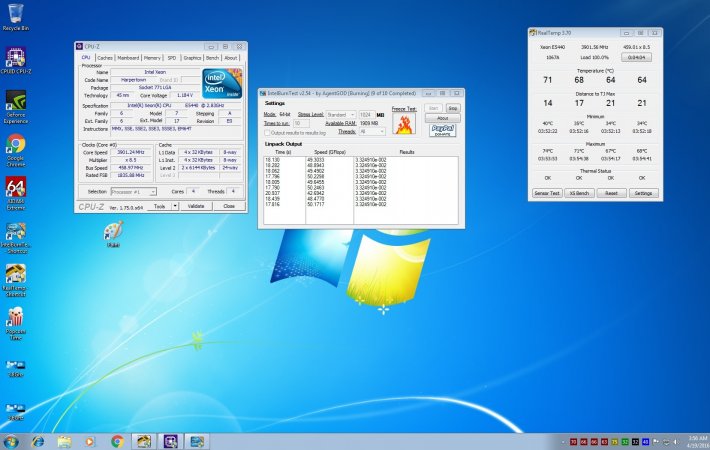Click the stress level MB value field
The image size is (710, 450).
pyautogui.click(x=366, y=115)
